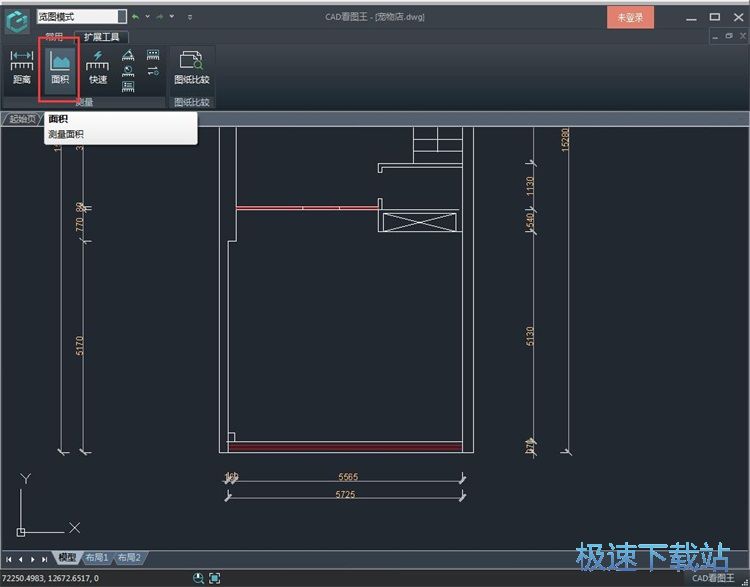Screen dimensions: 750x587
Task: Expand the quick access toolbar customize arrow
Action: coord(190,17)
